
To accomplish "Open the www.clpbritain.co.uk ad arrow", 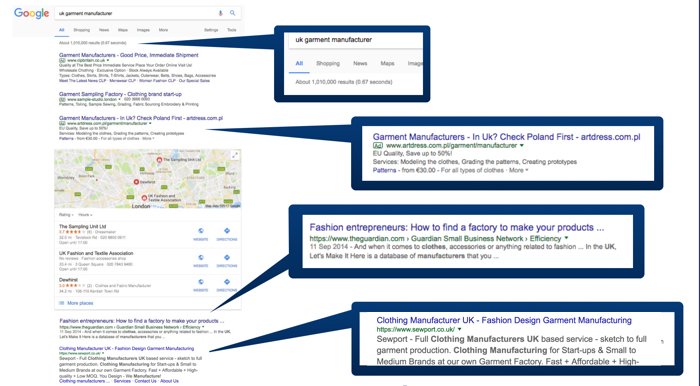I will click(x=108, y=60).
